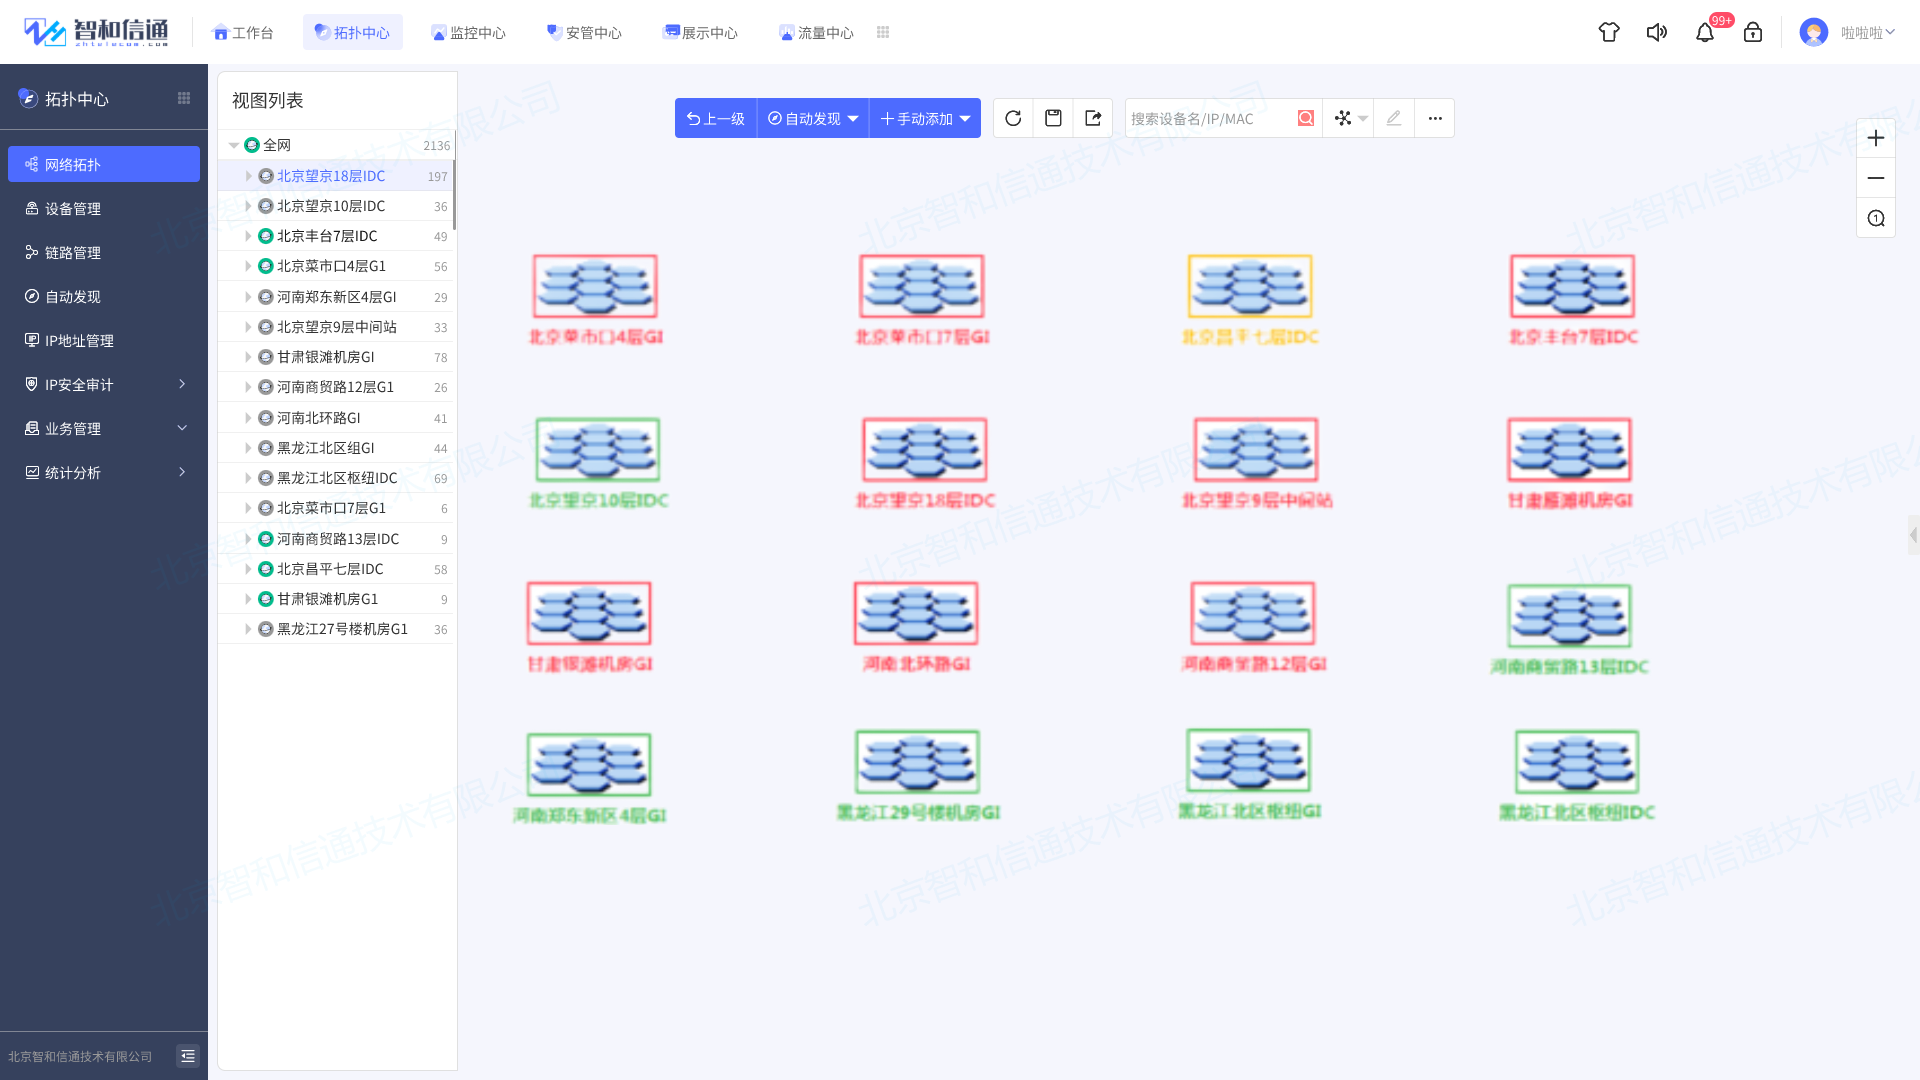Viewport: 1920px width, 1080px height.
Task: Click the lock icon in the top bar
Action: pyautogui.click(x=1753, y=32)
